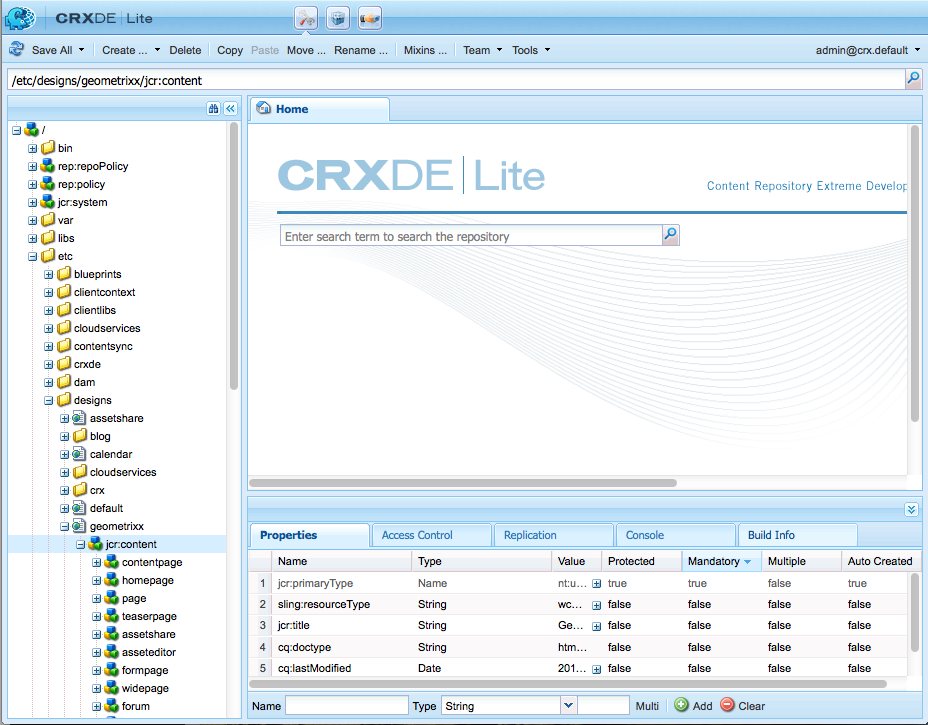Click the repository search term field
This screenshot has height=725, width=928.
tap(471, 236)
